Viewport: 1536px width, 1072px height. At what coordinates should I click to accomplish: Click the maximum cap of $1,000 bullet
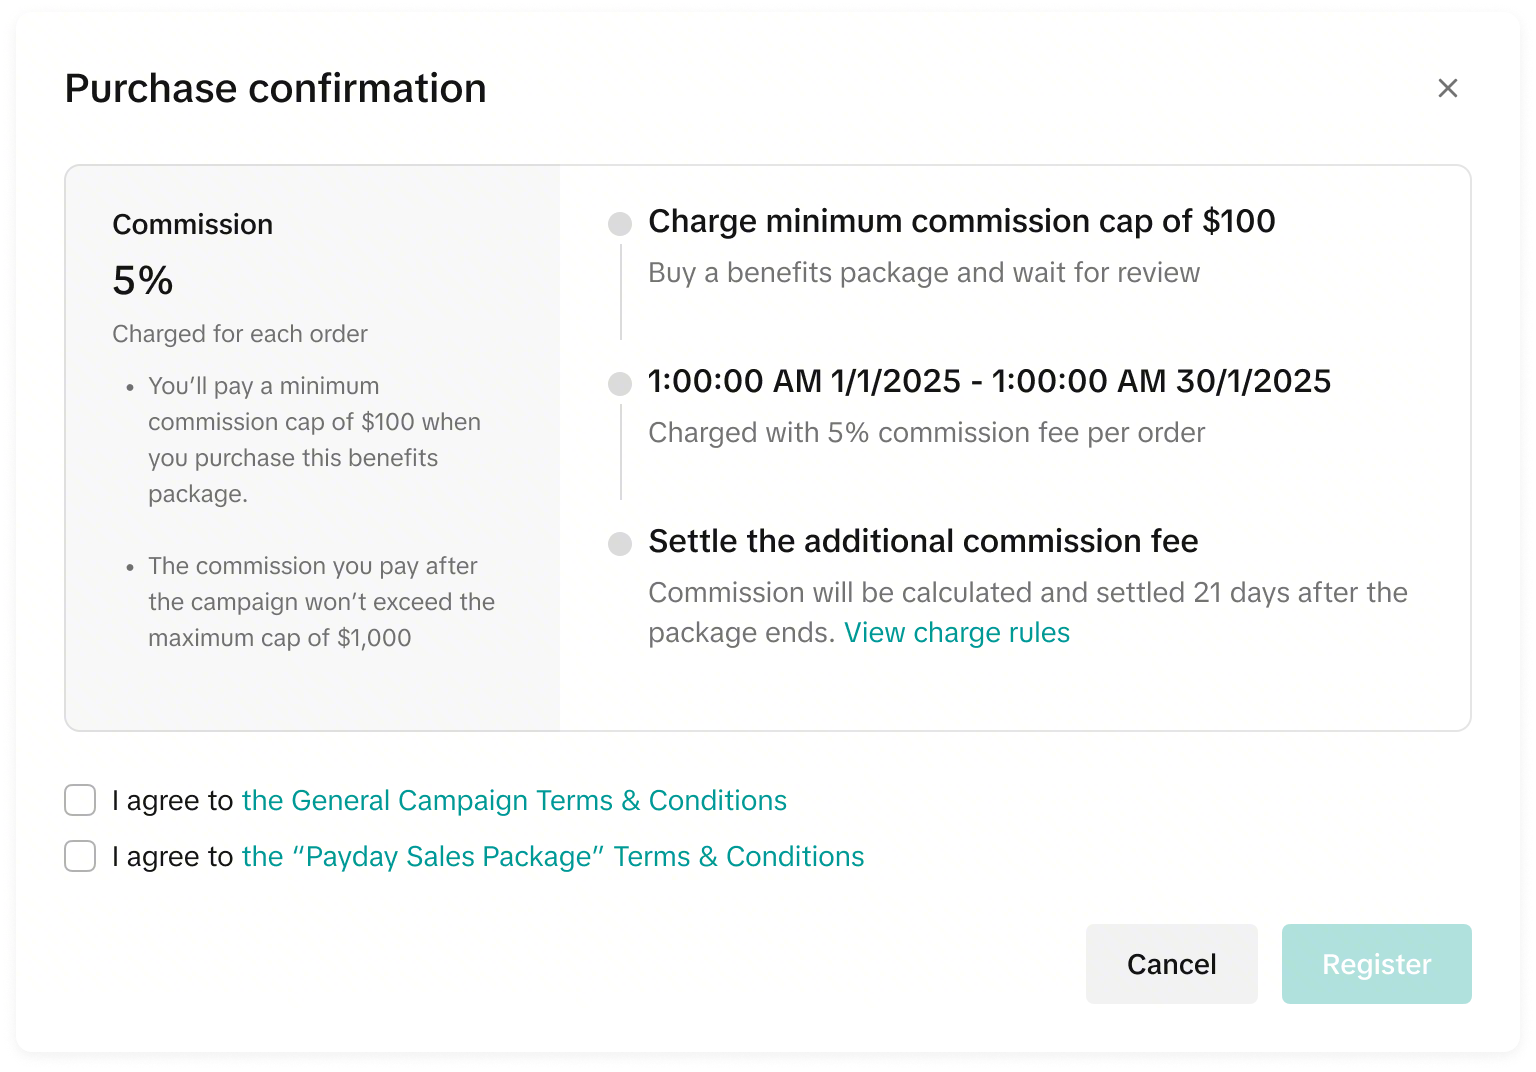[x=320, y=602]
